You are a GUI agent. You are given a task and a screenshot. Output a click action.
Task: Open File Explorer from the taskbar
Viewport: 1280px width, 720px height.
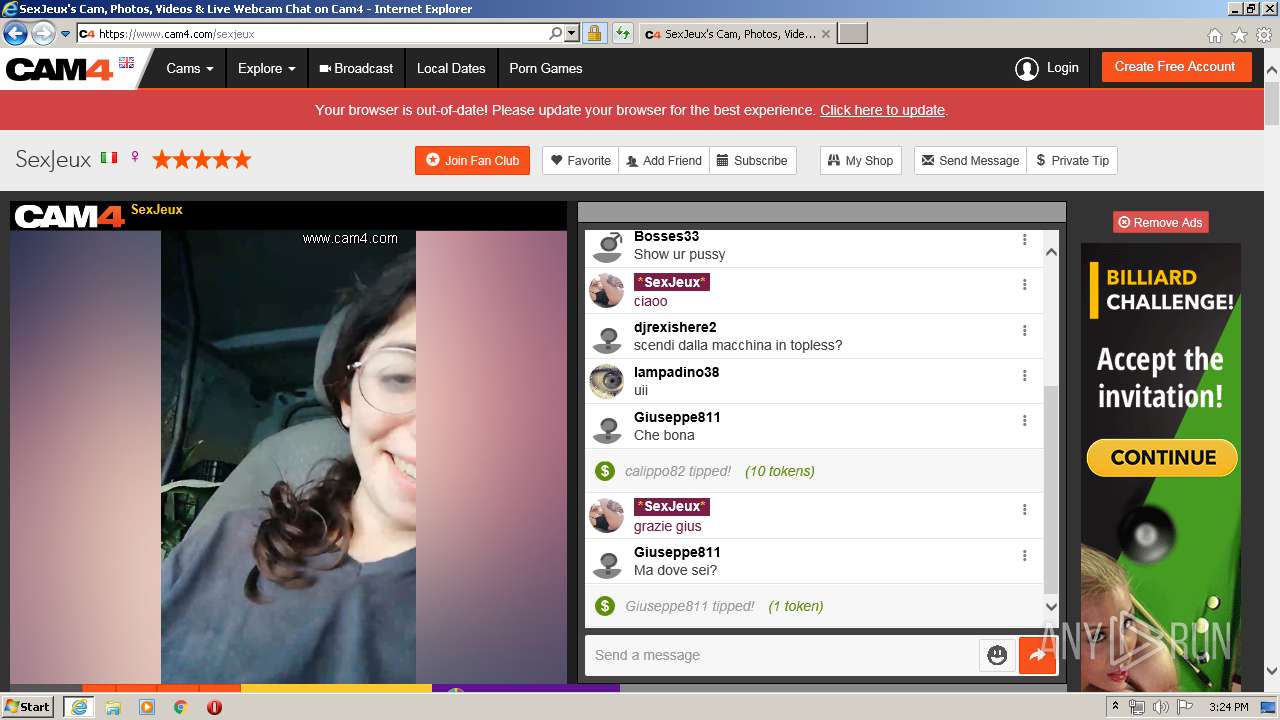[113, 707]
